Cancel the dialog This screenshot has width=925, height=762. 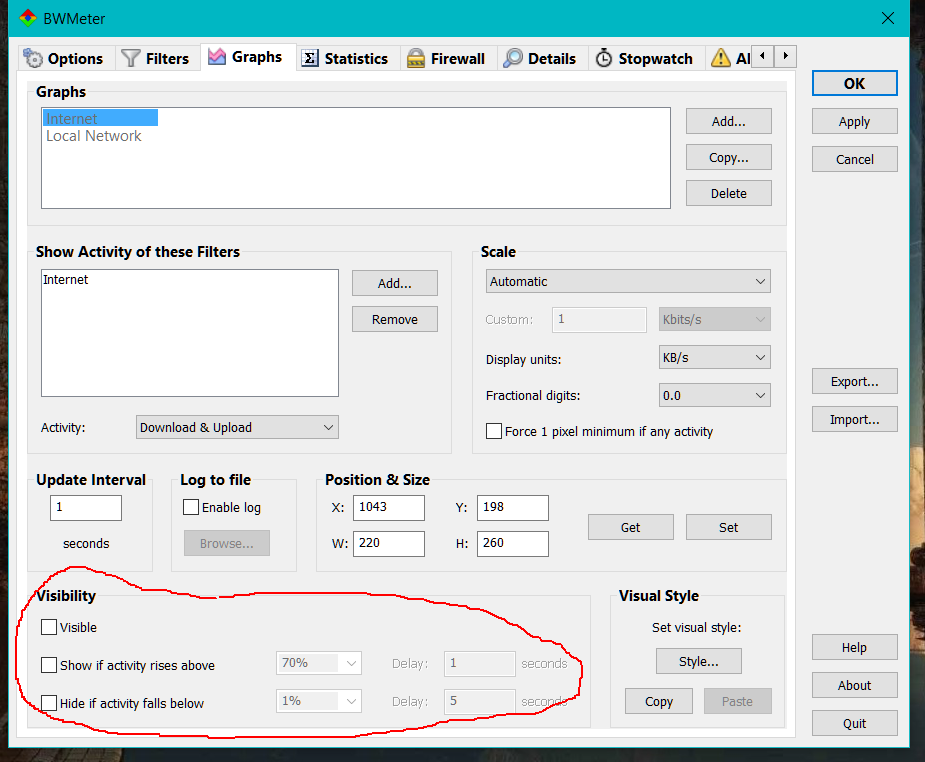854,159
